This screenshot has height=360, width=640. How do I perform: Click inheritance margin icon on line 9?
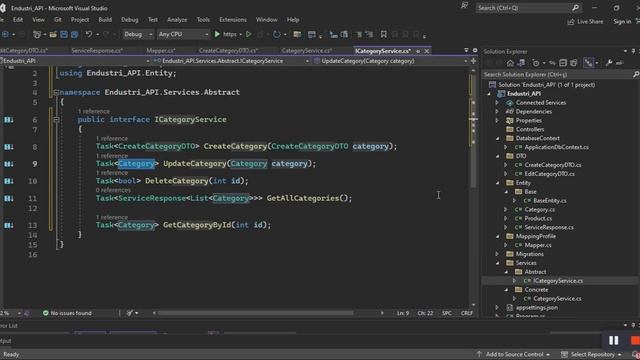[9, 164]
